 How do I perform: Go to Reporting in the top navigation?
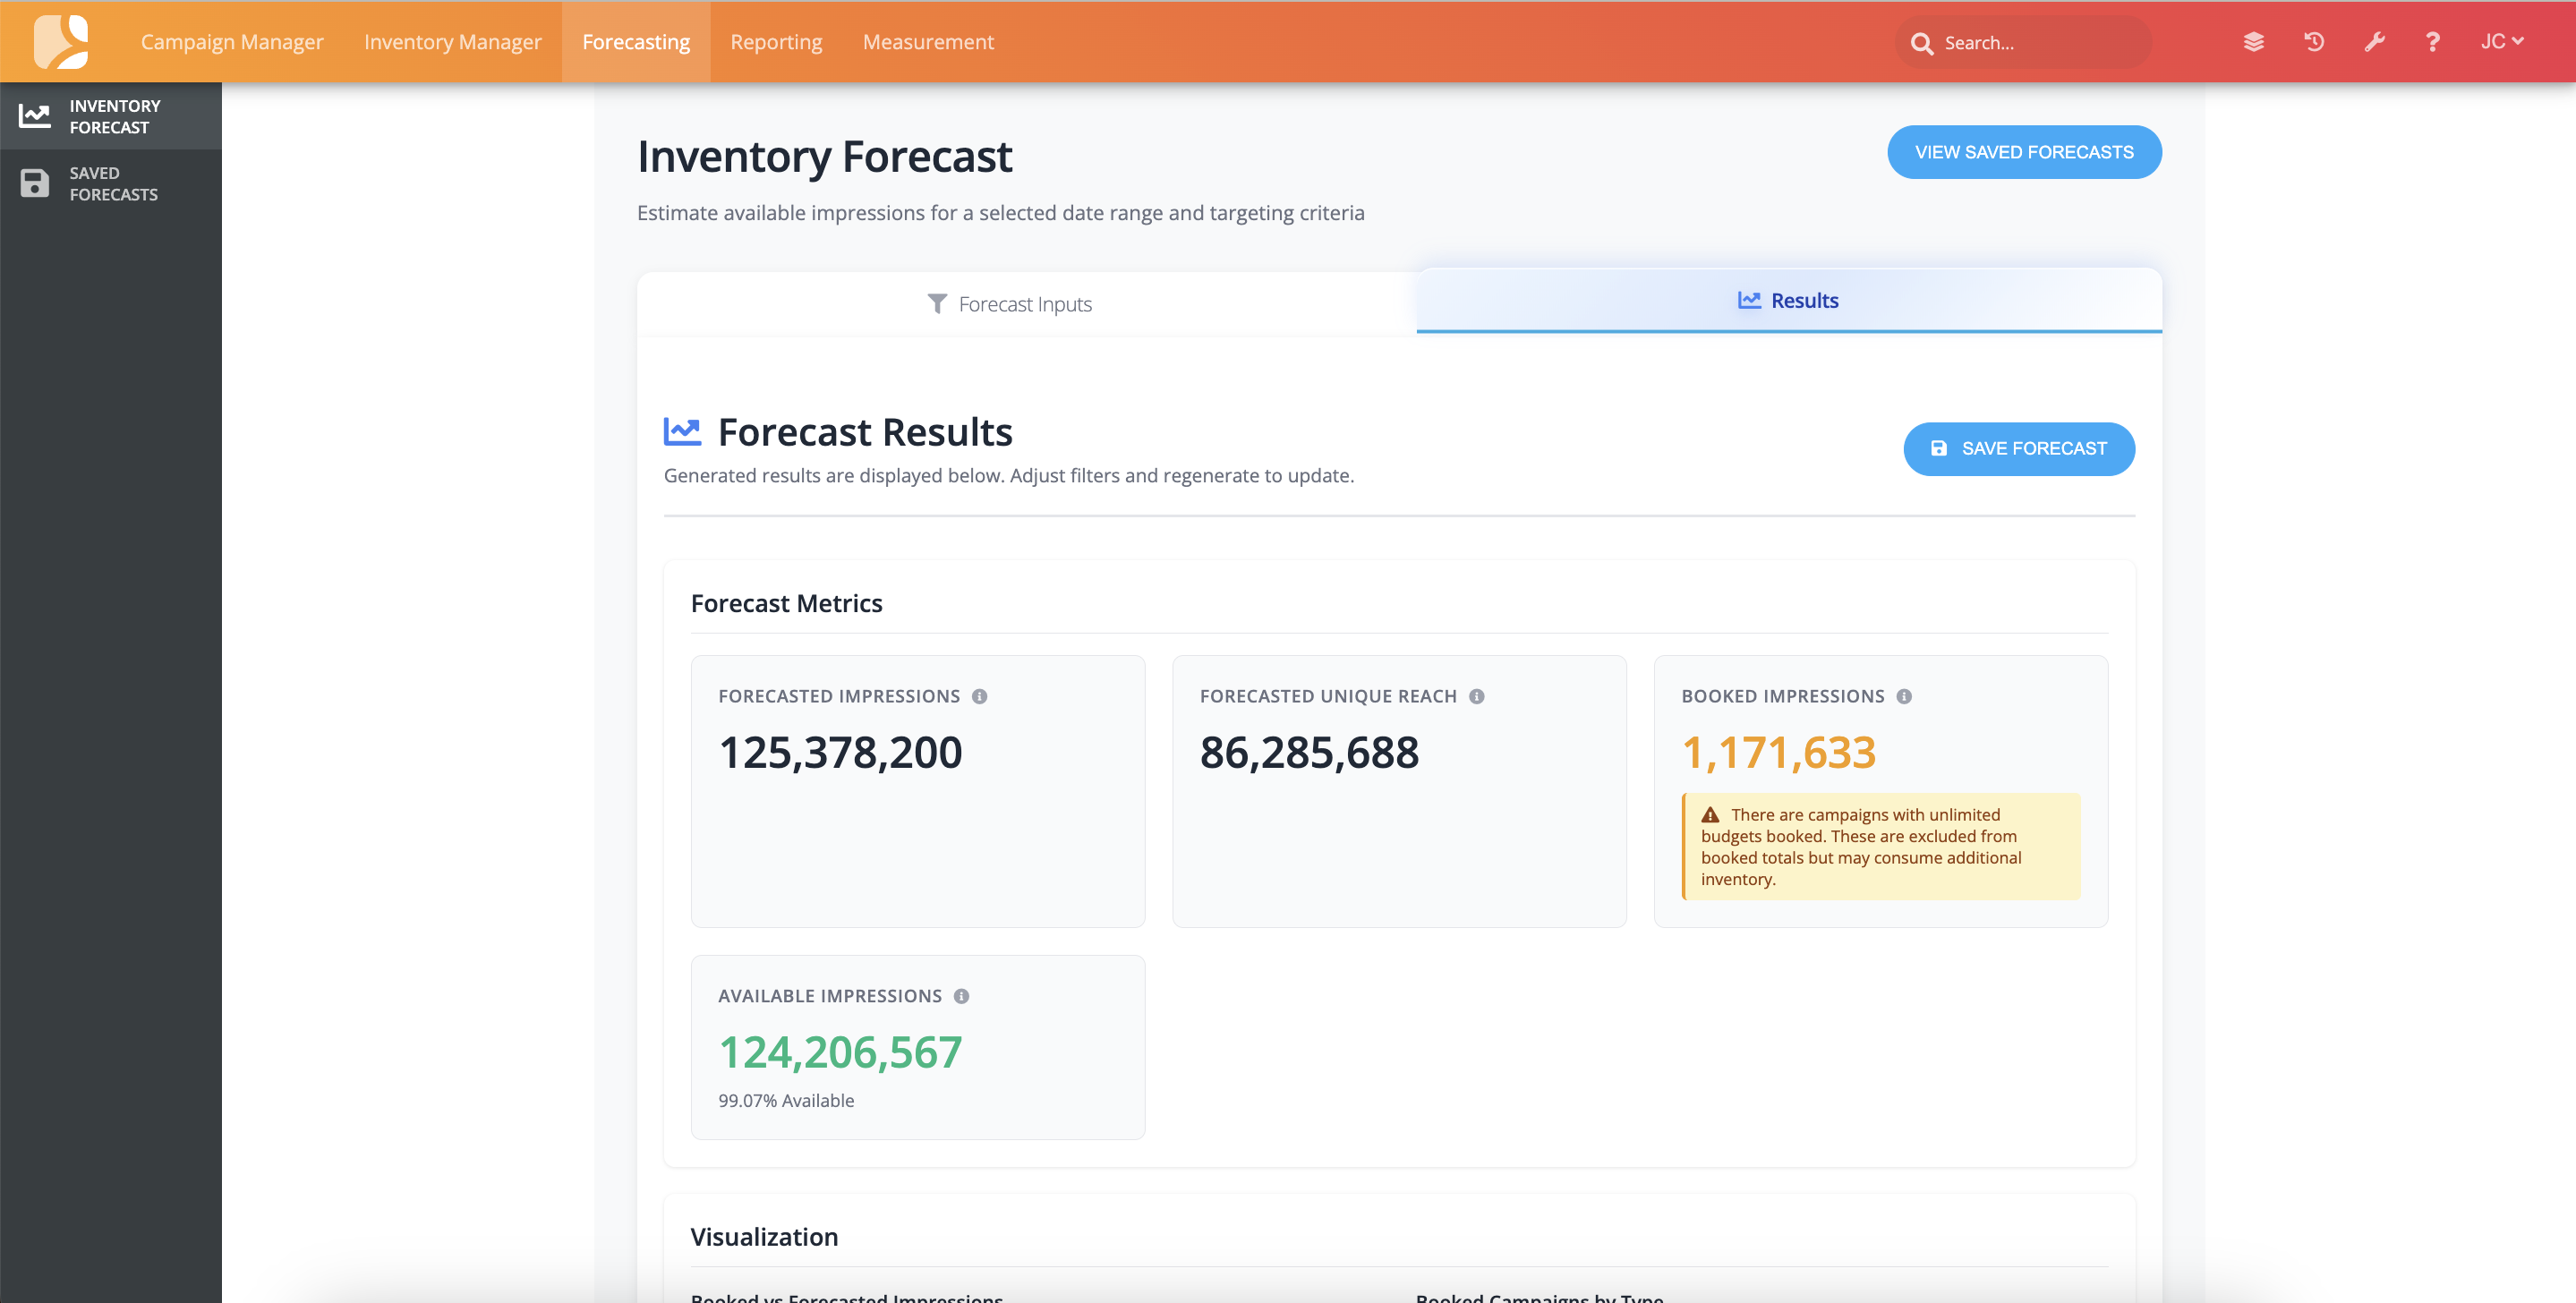776,42
